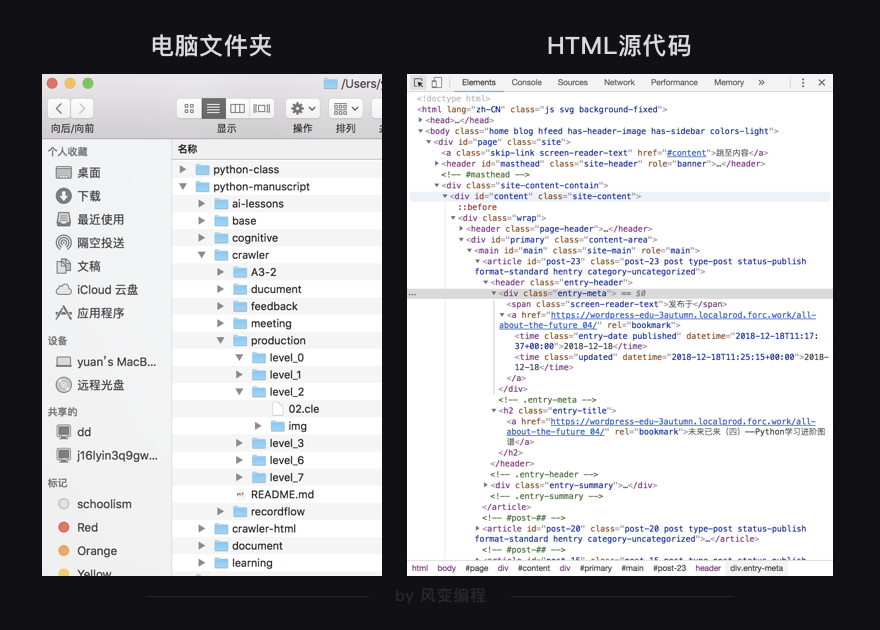This screenshot has width=880, height=630.
Task: Expand the header id masthead node
Action: tap(437, 163)
